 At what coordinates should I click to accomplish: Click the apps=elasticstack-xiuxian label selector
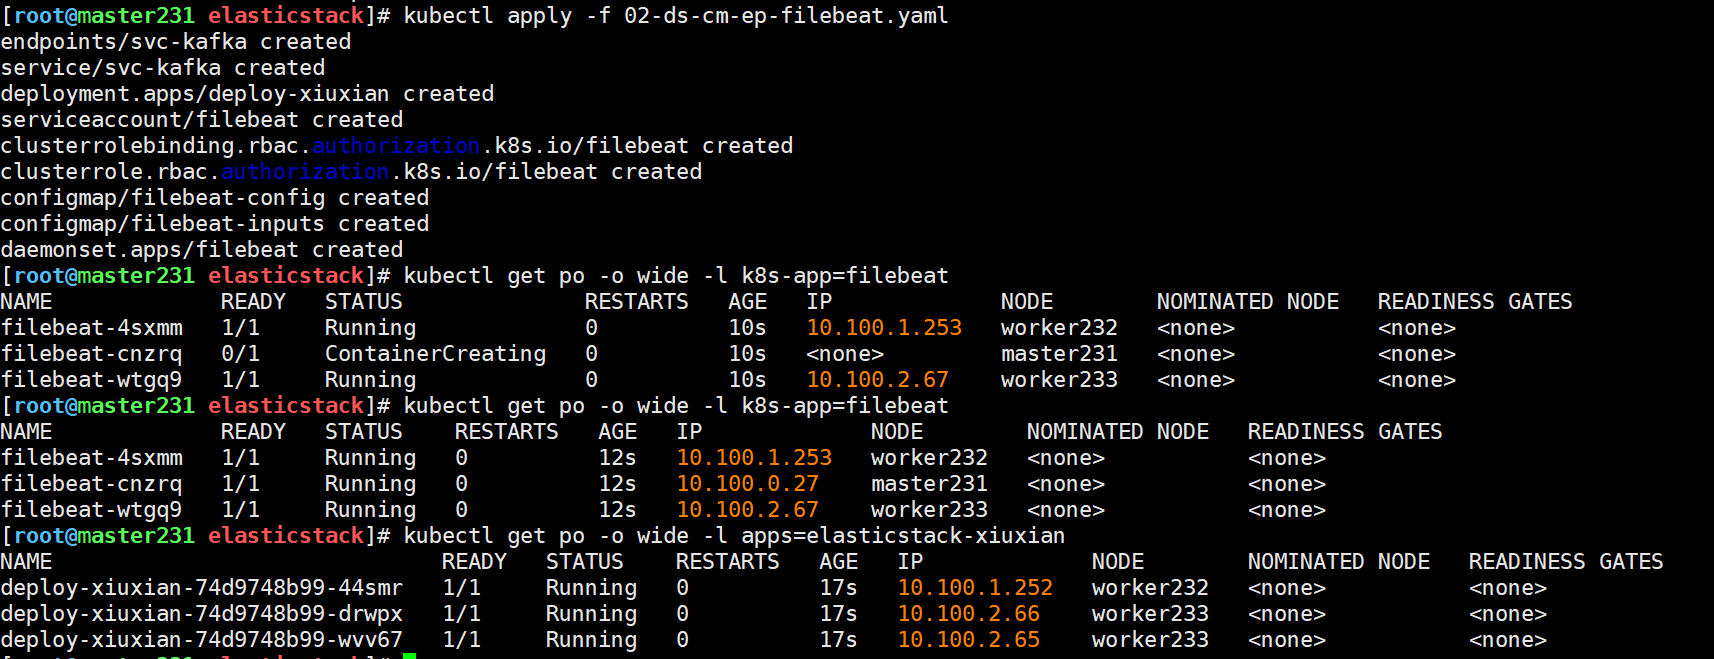click(903, 536)
